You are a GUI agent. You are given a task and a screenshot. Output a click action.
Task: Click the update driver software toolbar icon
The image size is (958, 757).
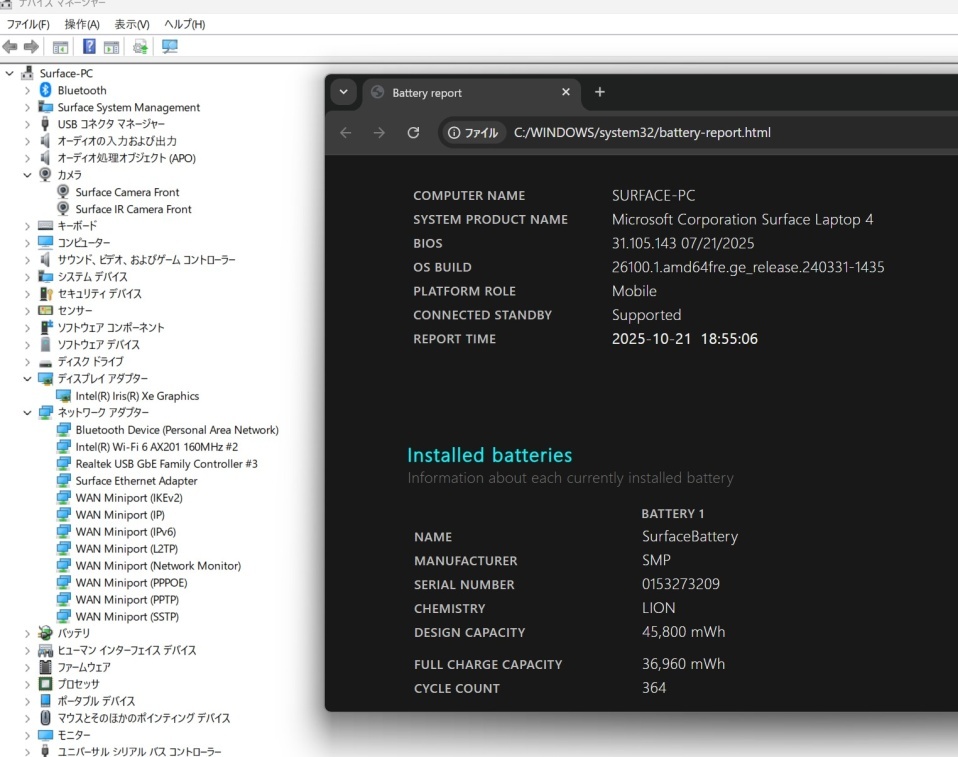(140, 47)
